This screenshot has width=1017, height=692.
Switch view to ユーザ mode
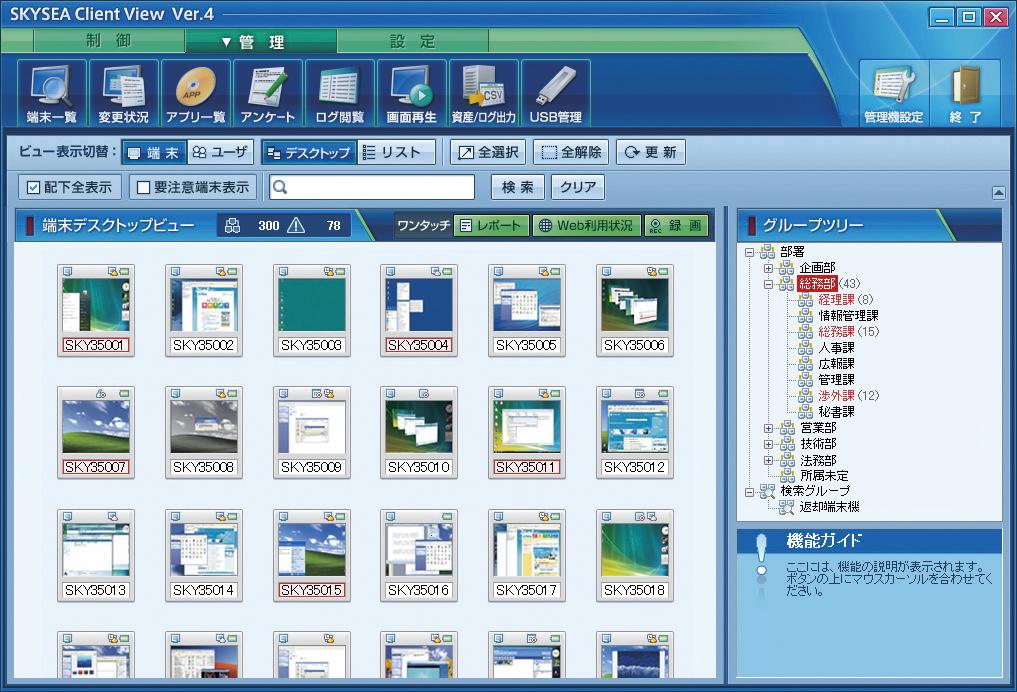click(x=218, y=153)
